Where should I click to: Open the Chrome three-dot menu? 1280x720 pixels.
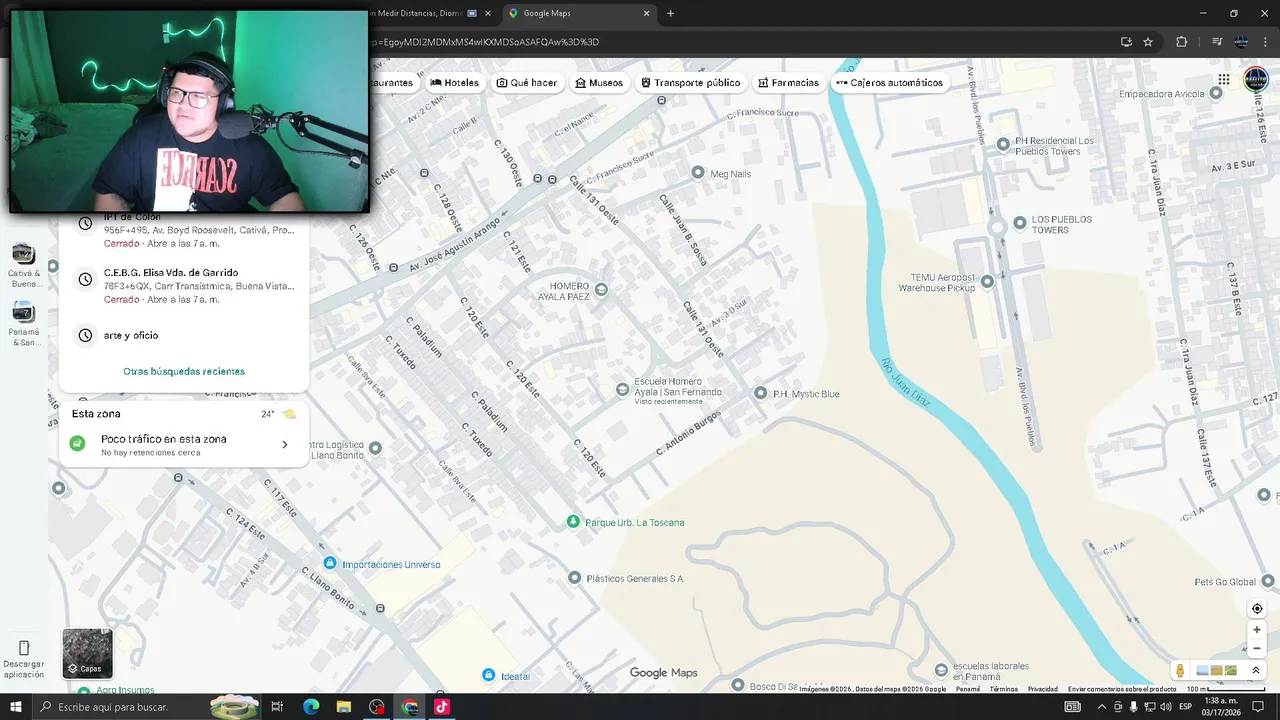(1265, 42)
